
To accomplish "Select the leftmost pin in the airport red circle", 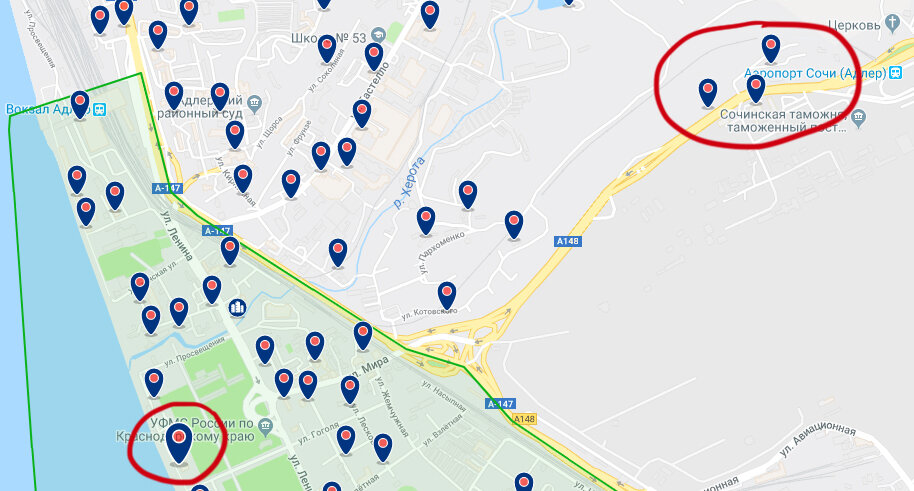I will [x=708, y=93].
